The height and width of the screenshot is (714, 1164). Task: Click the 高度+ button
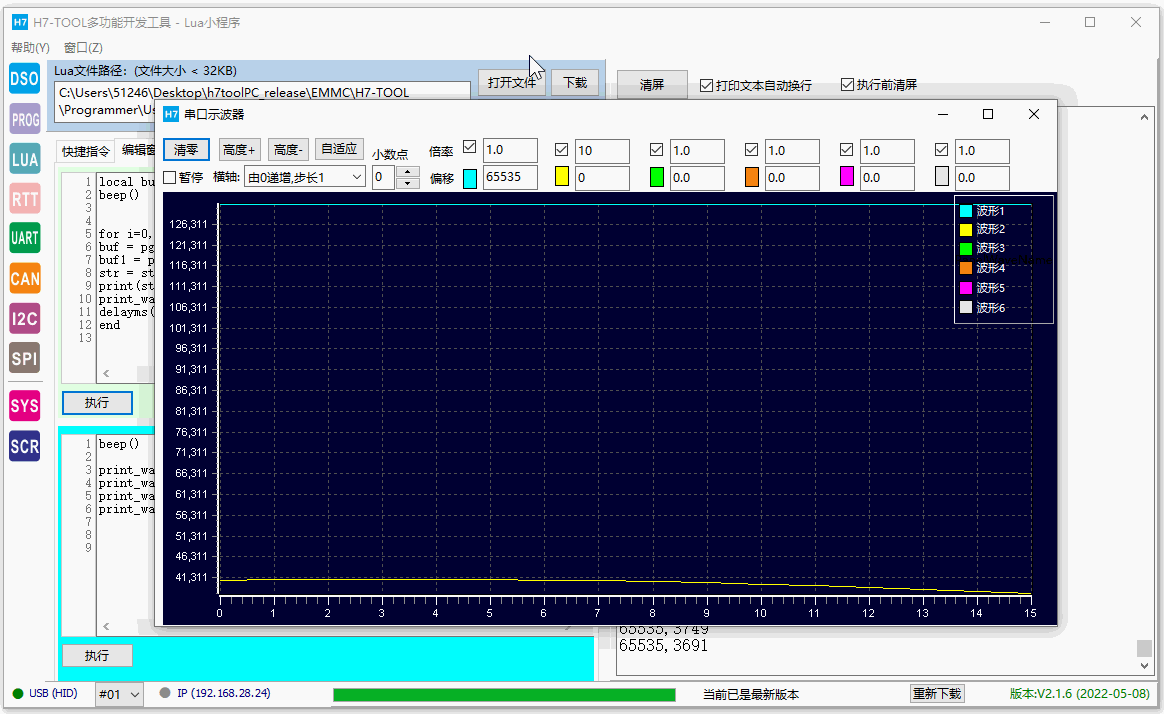239,150
